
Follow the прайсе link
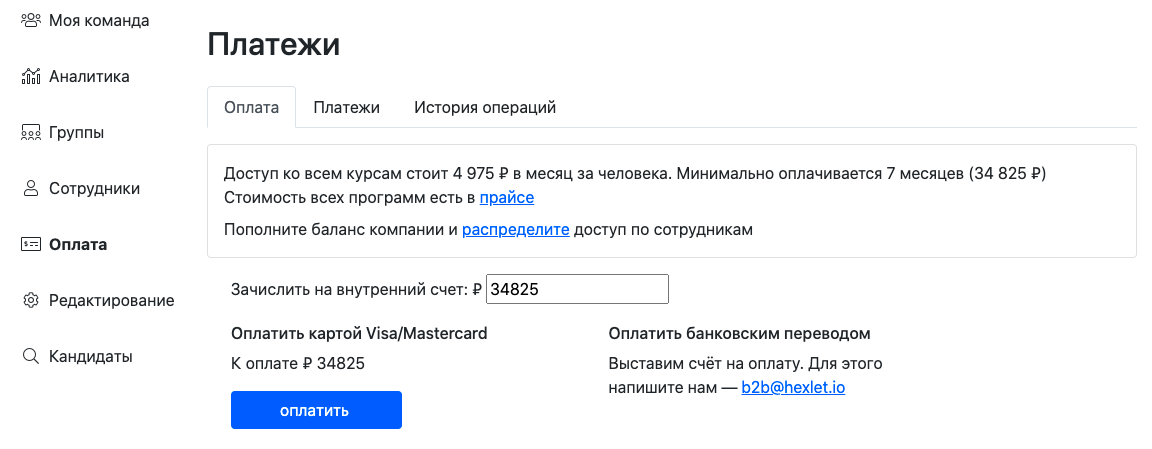[x=507, y=198]
